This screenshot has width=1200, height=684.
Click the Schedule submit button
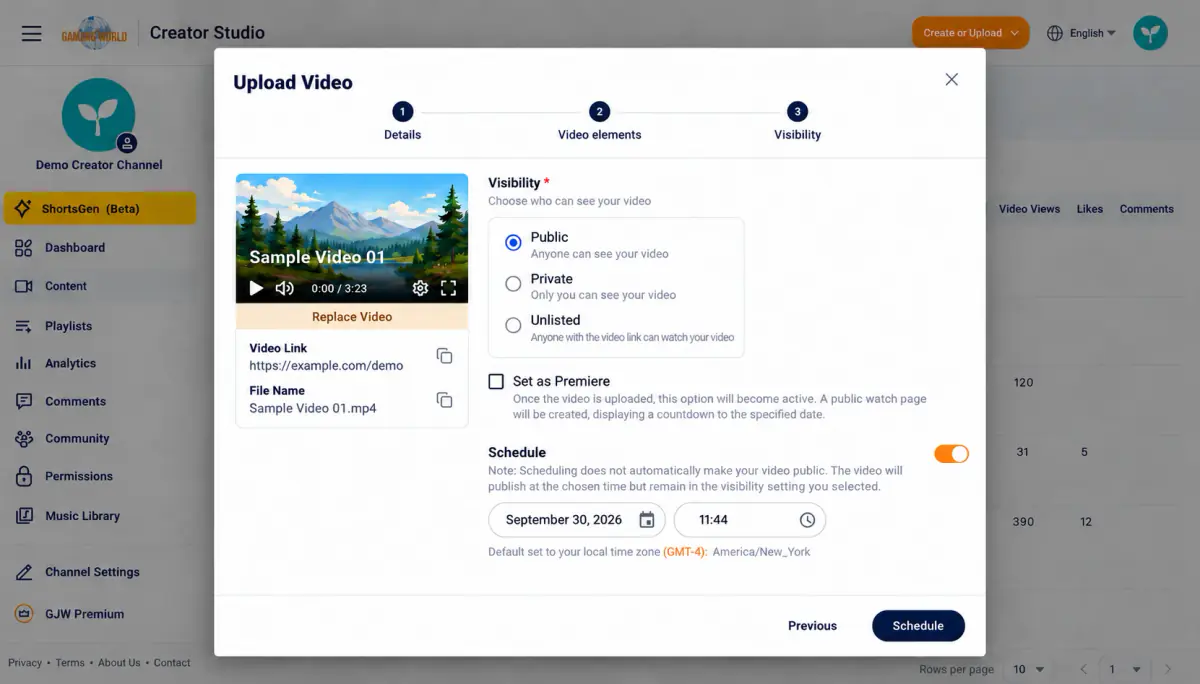(x=918, y=626)
